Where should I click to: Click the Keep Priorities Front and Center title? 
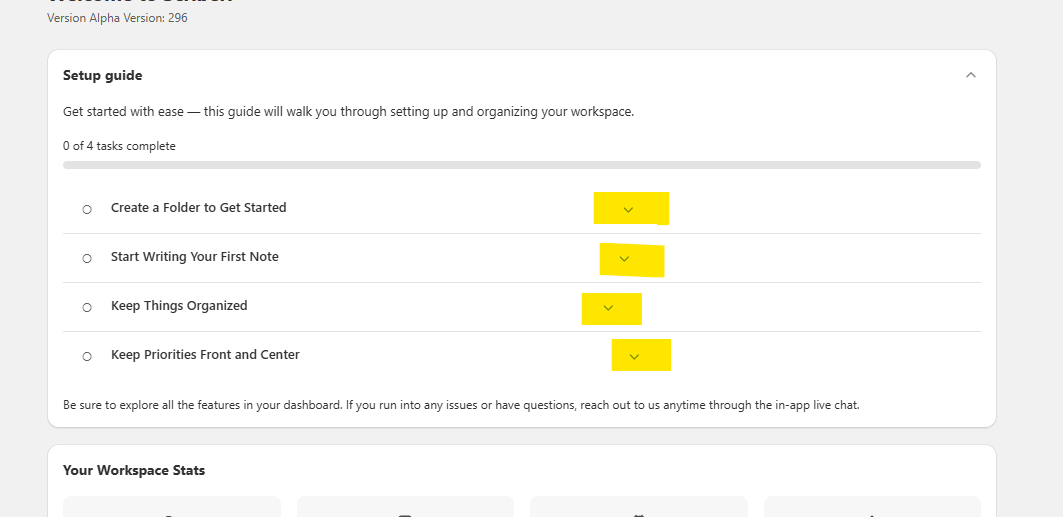click(205, 355)
